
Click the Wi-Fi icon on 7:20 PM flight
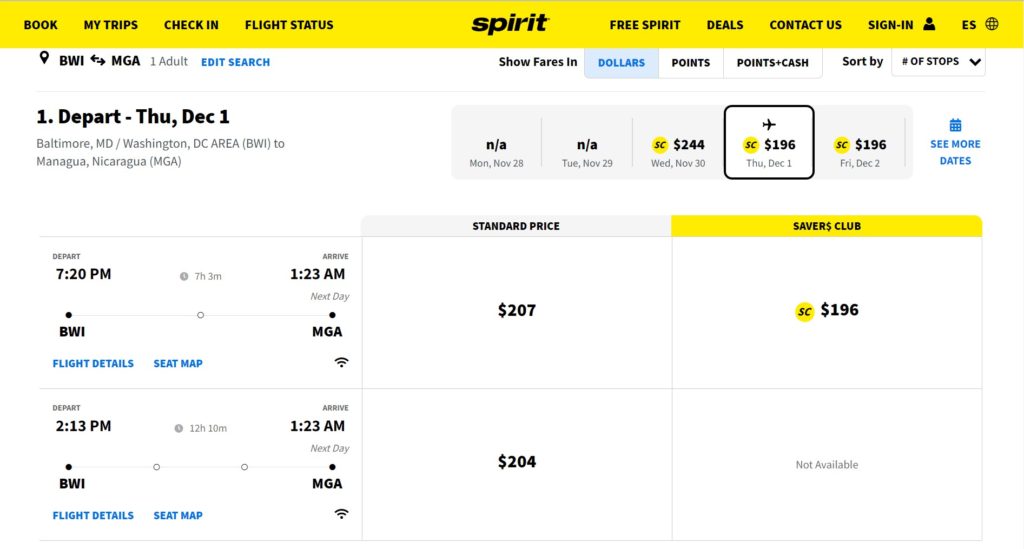click(341, 362)
